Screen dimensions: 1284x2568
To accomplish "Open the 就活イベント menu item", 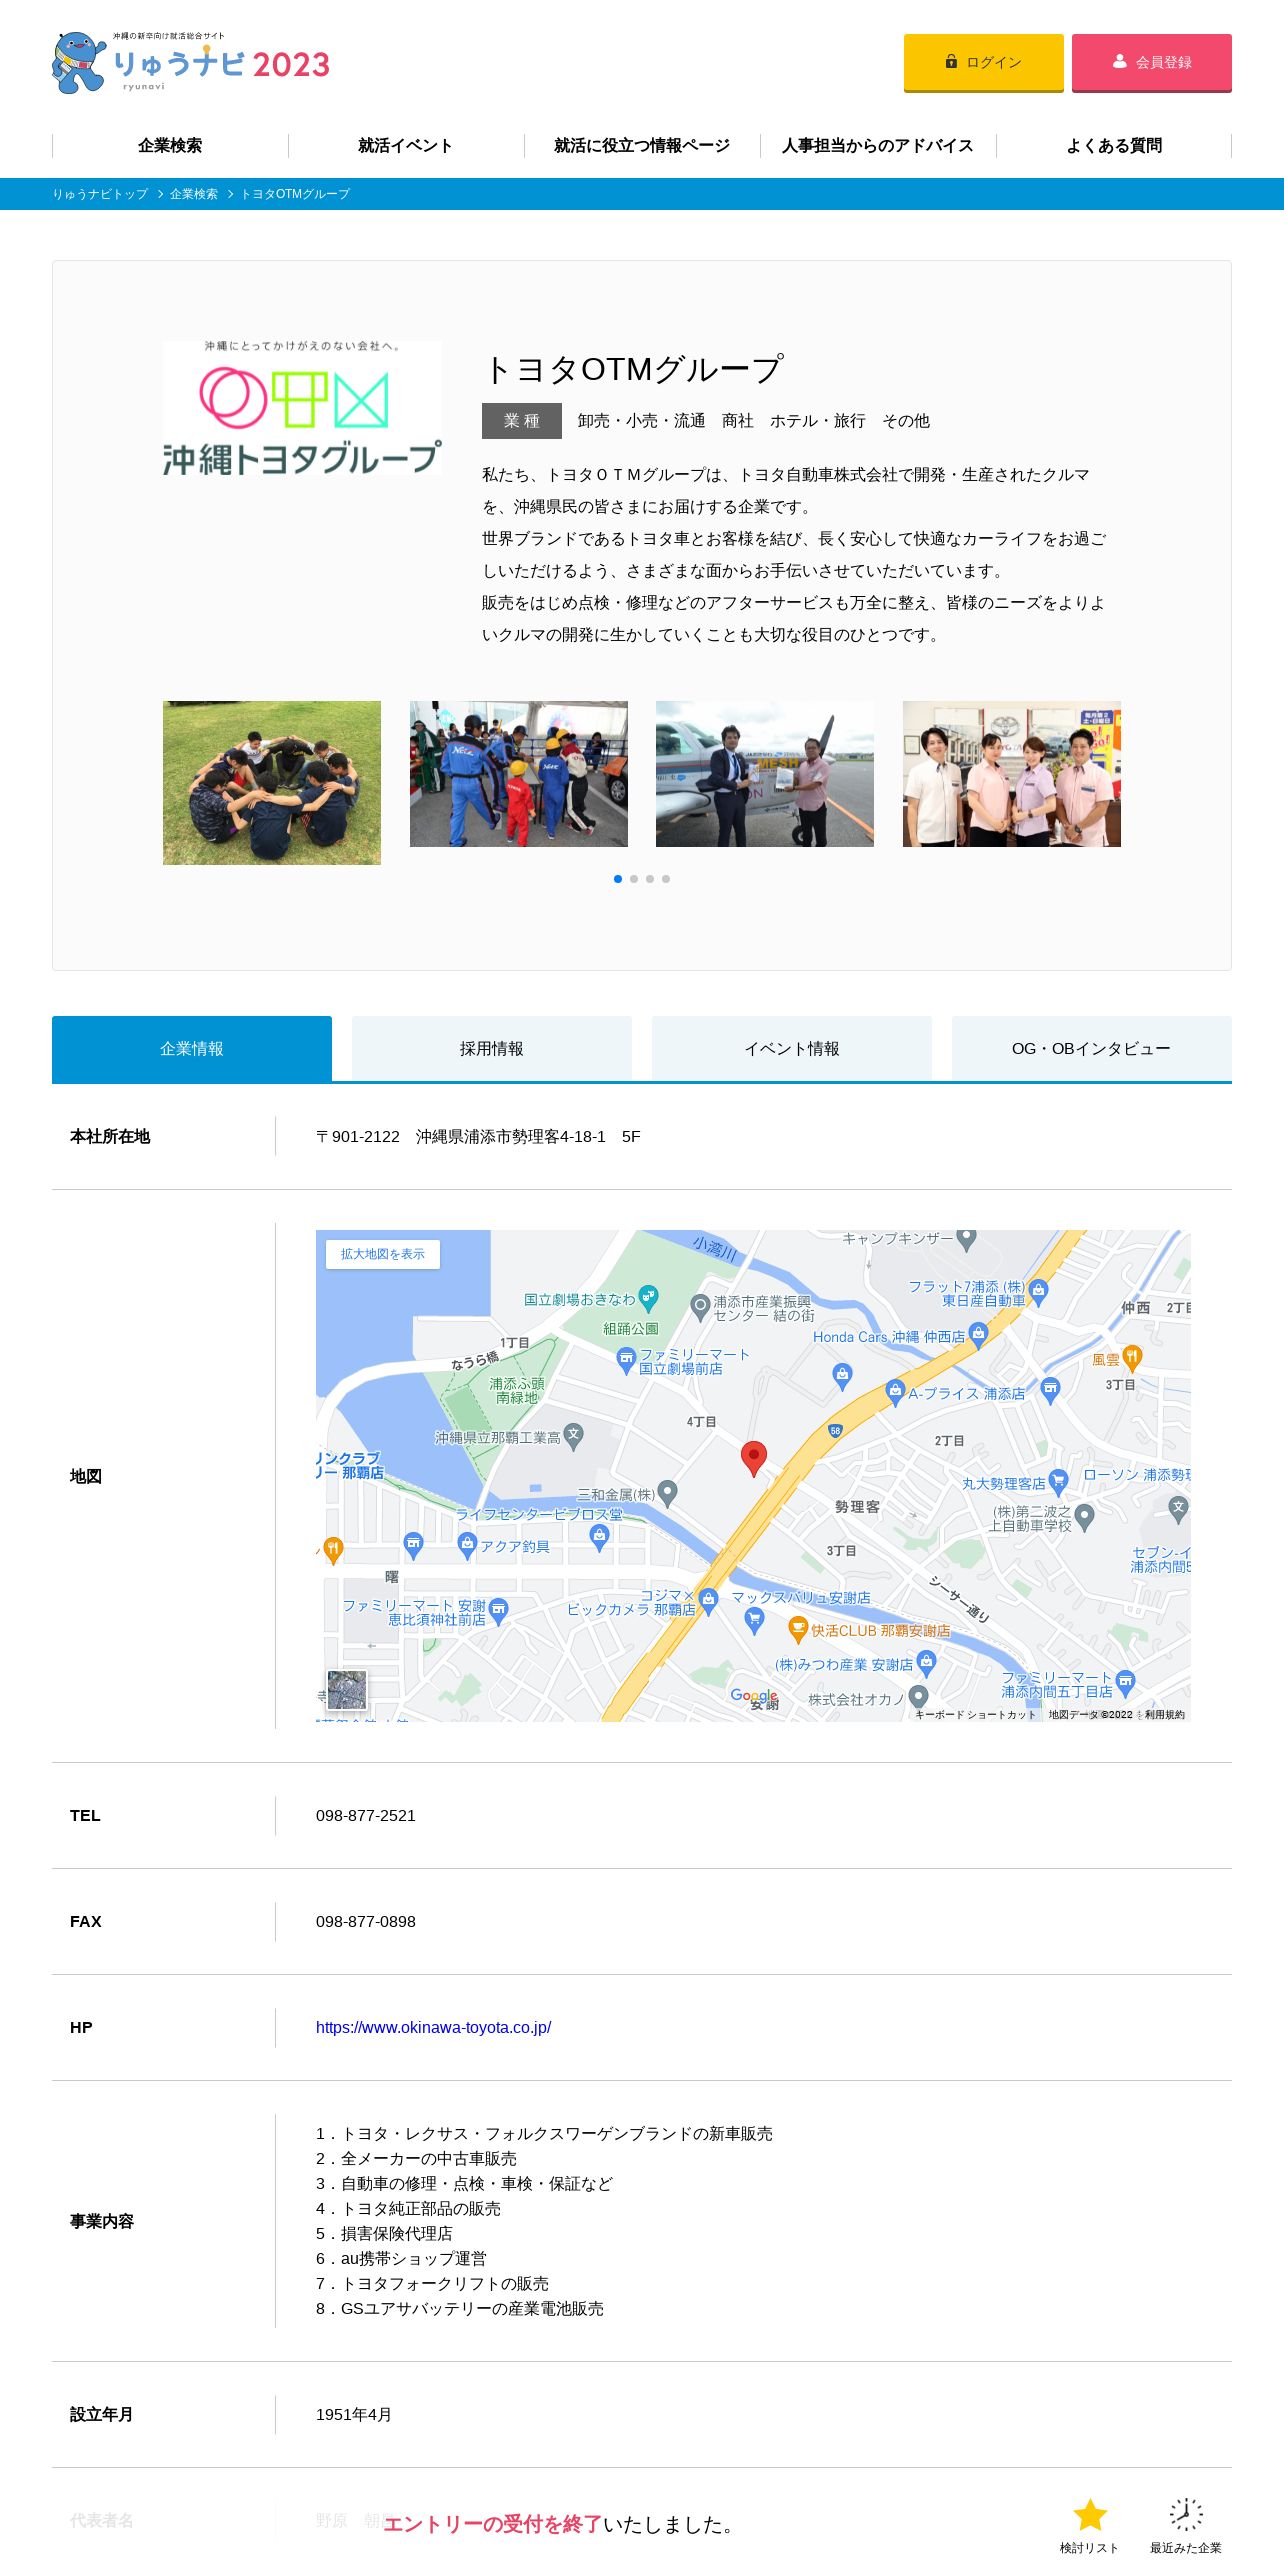I will tap(406, 146).
